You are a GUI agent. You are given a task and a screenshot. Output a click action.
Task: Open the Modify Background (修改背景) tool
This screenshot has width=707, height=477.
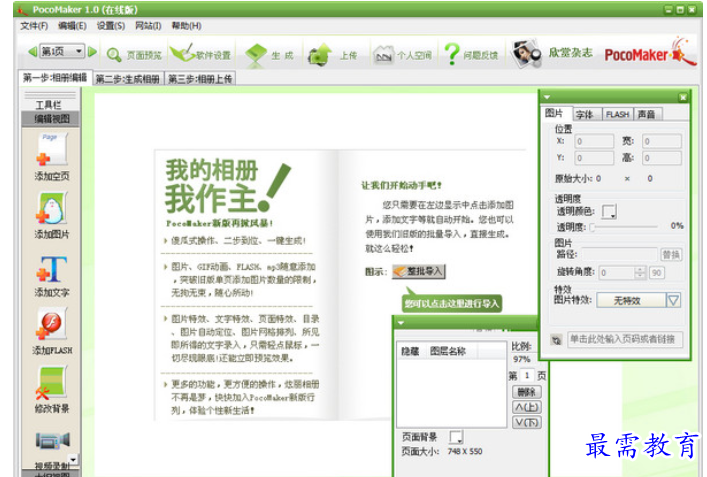click(52, 390)
